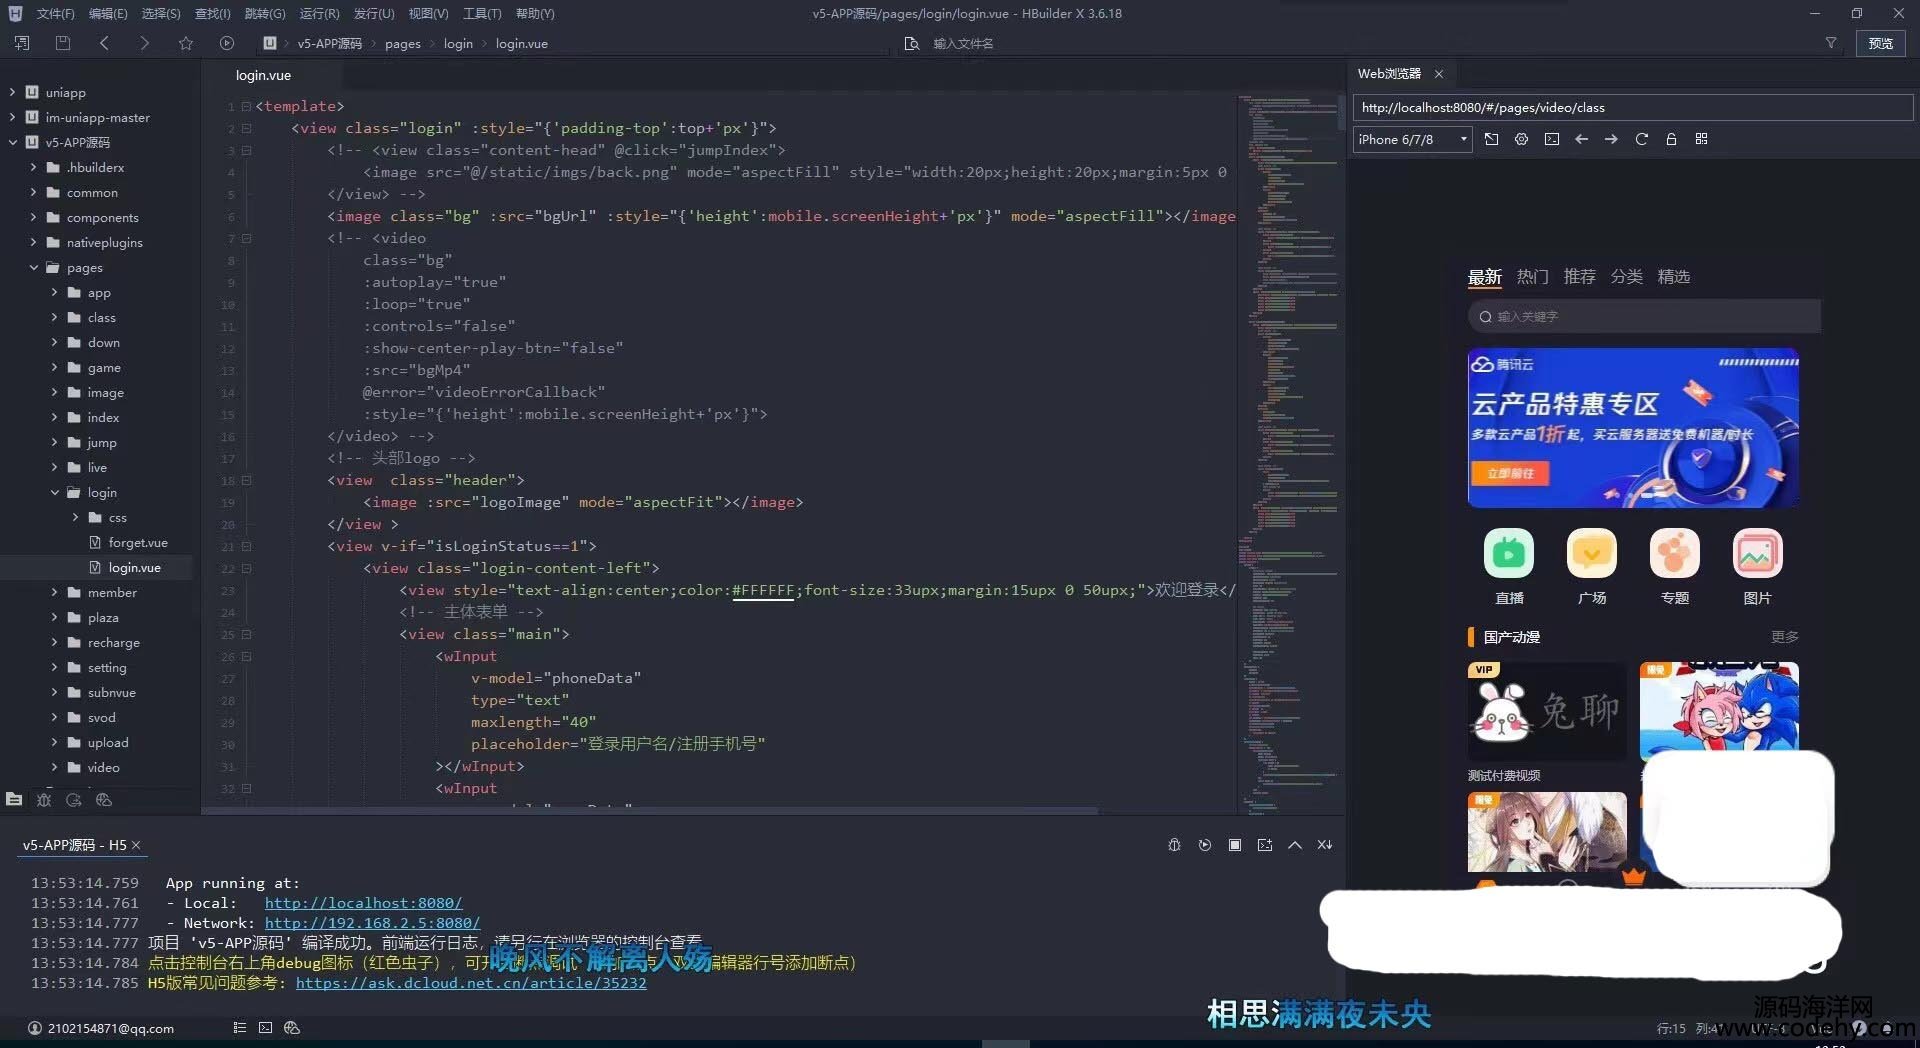Open browser developer console icon

coord(1551,139)
